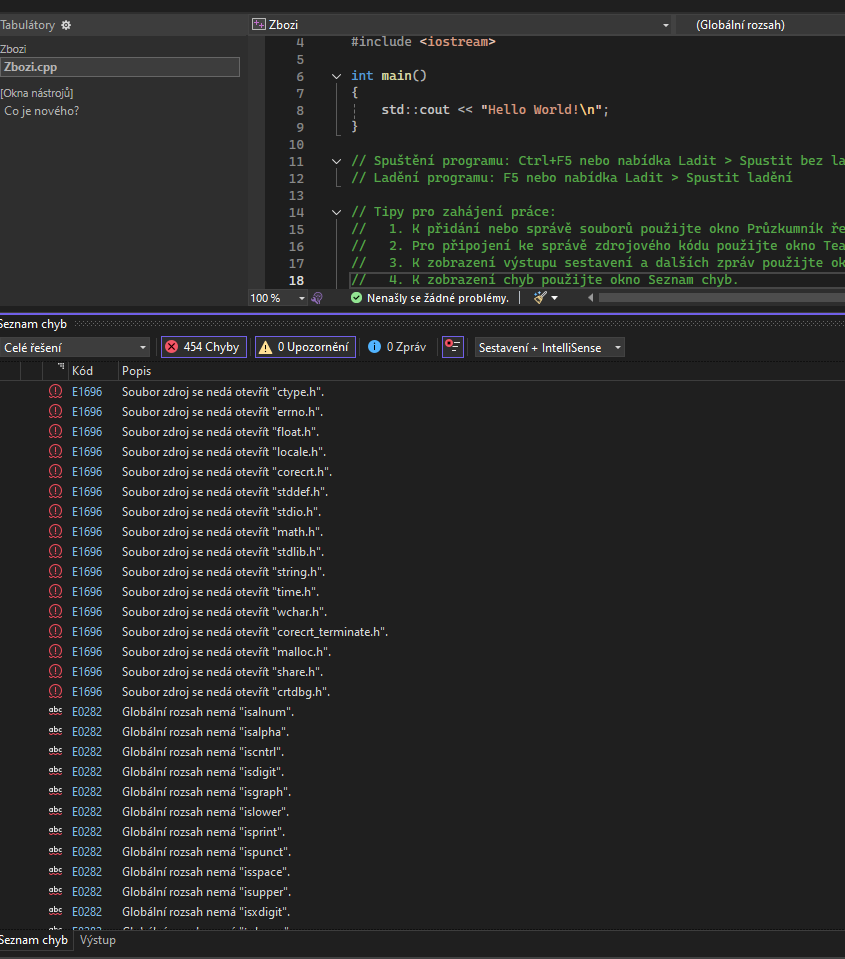
Task: Click the code cleanup broom icon
Action: [541, 298]
